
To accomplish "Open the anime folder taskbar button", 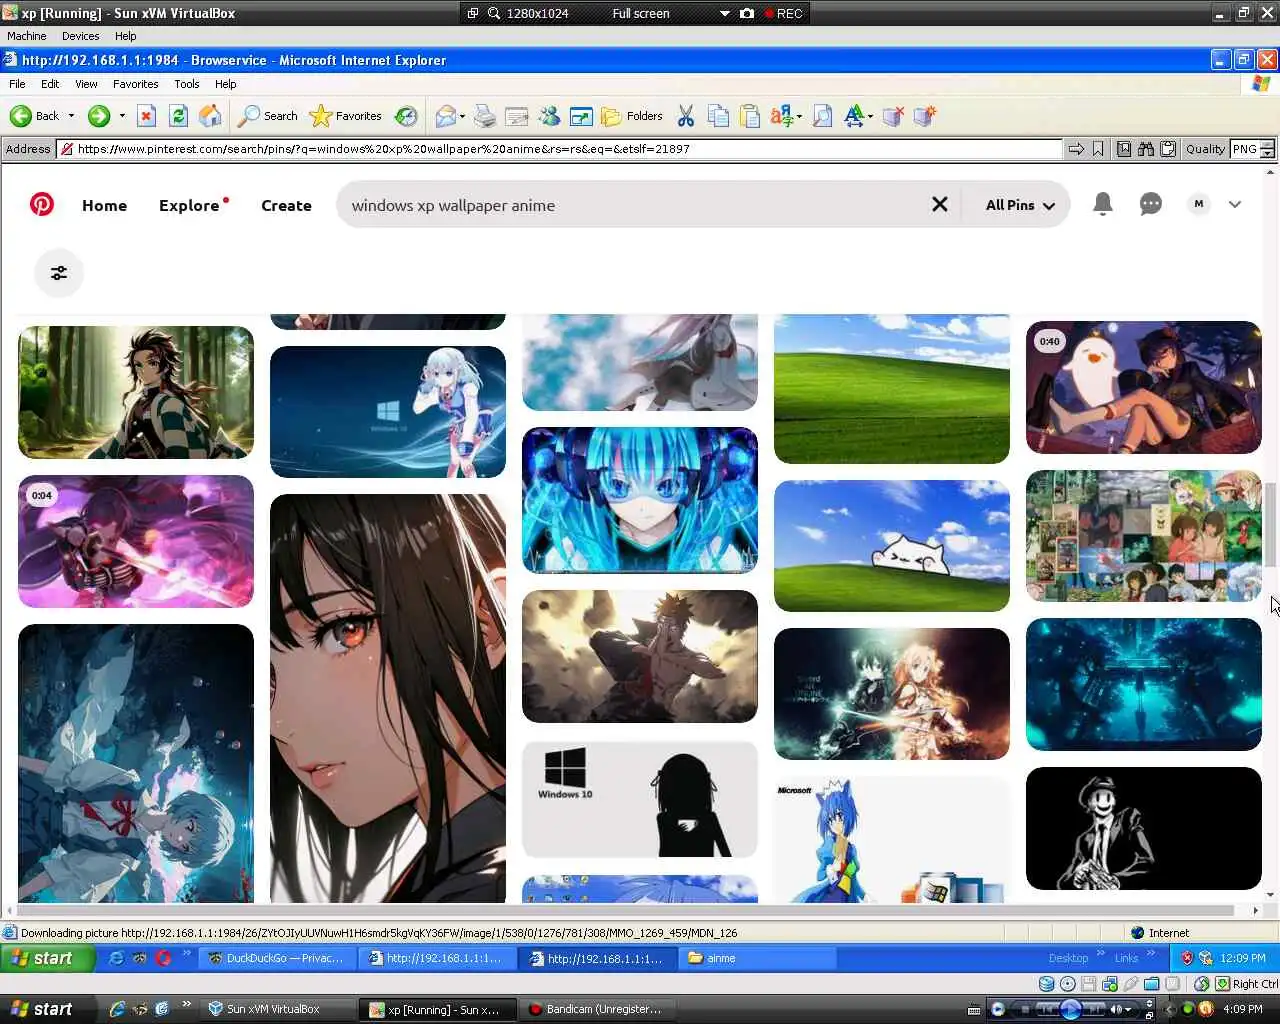I will [x=759, y=958].
